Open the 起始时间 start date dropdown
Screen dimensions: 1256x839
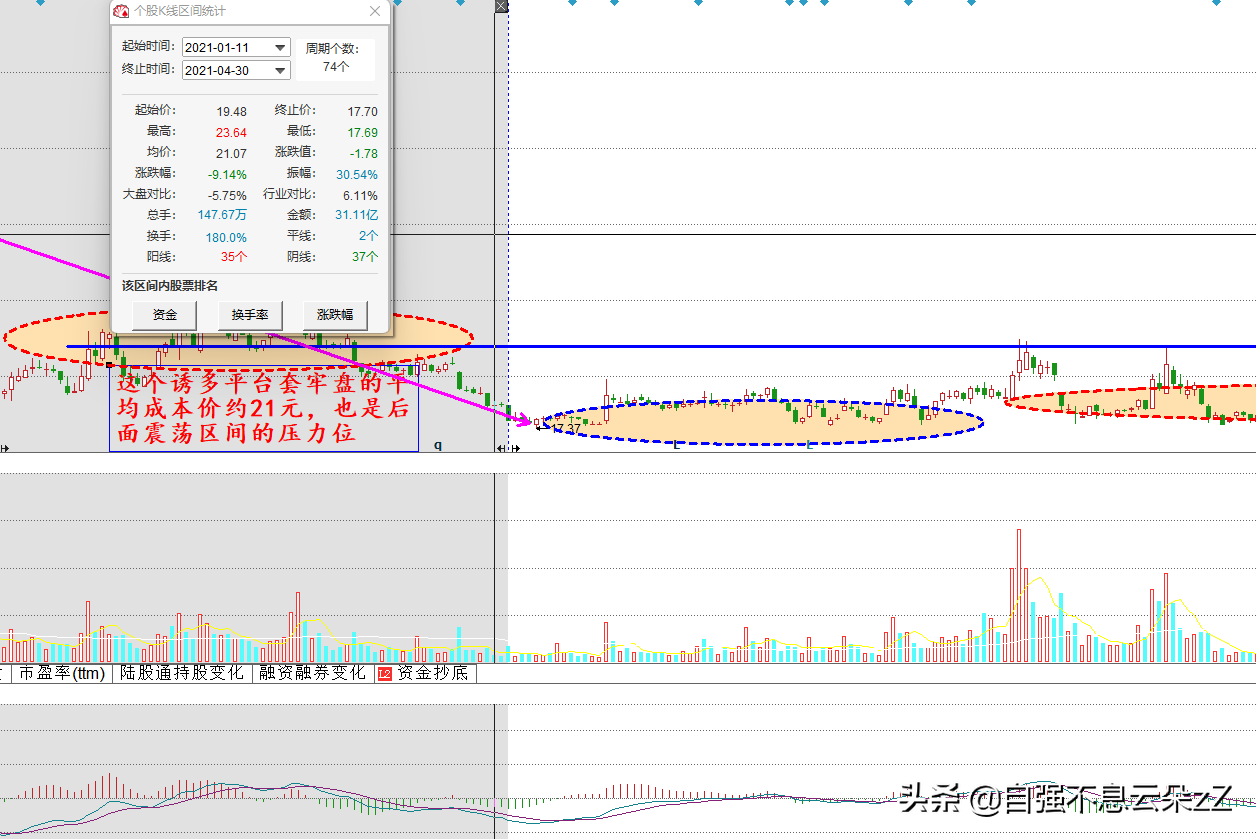tap(280, 47)
